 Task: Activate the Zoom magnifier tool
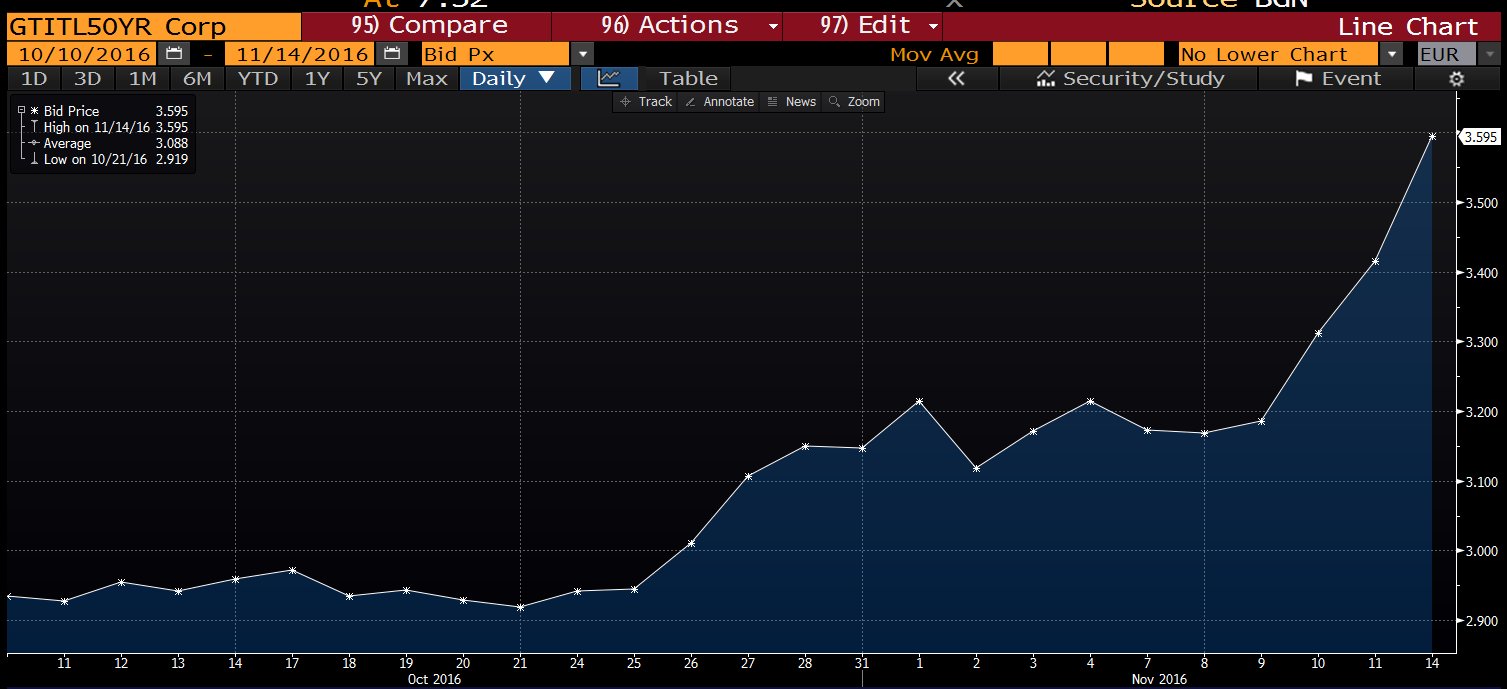coord(853,102)
